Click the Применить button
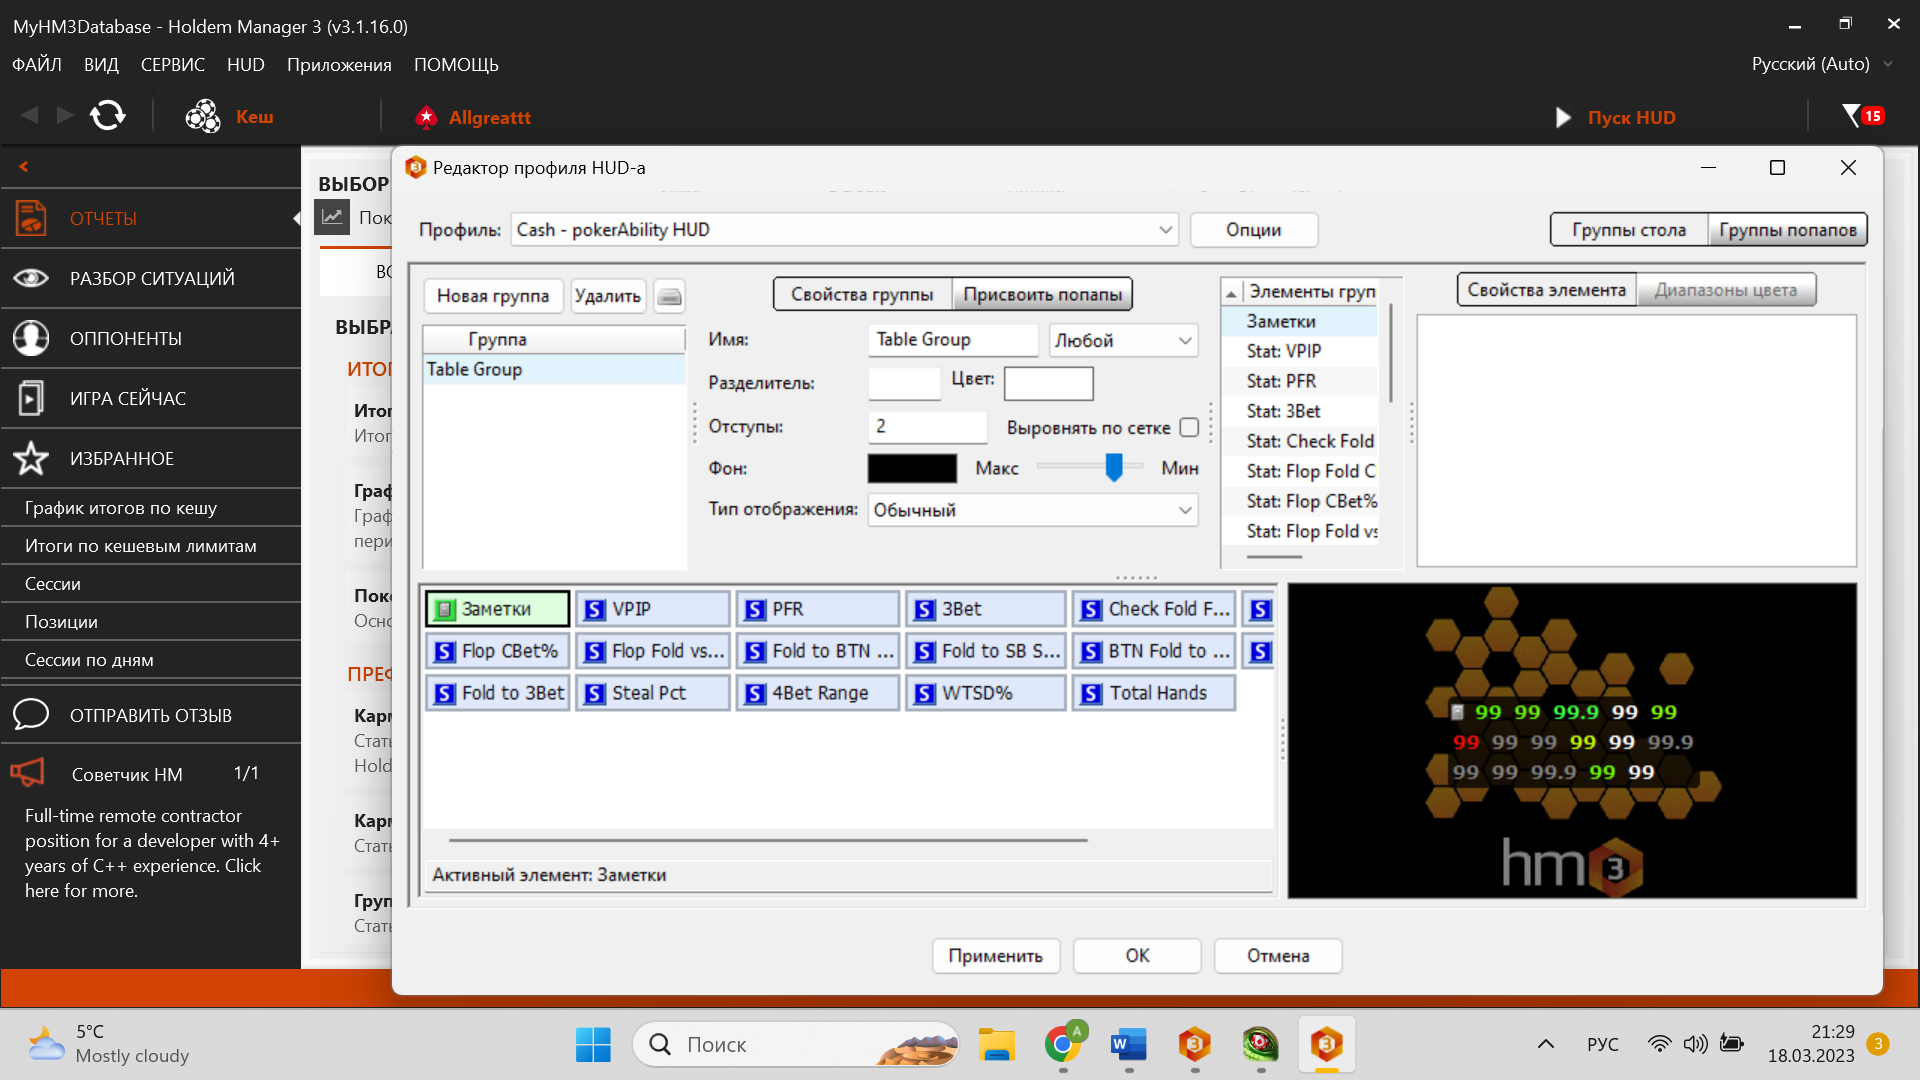Screen dimensions: 1920x1080 pyautogui.click(x=996, y=956)
